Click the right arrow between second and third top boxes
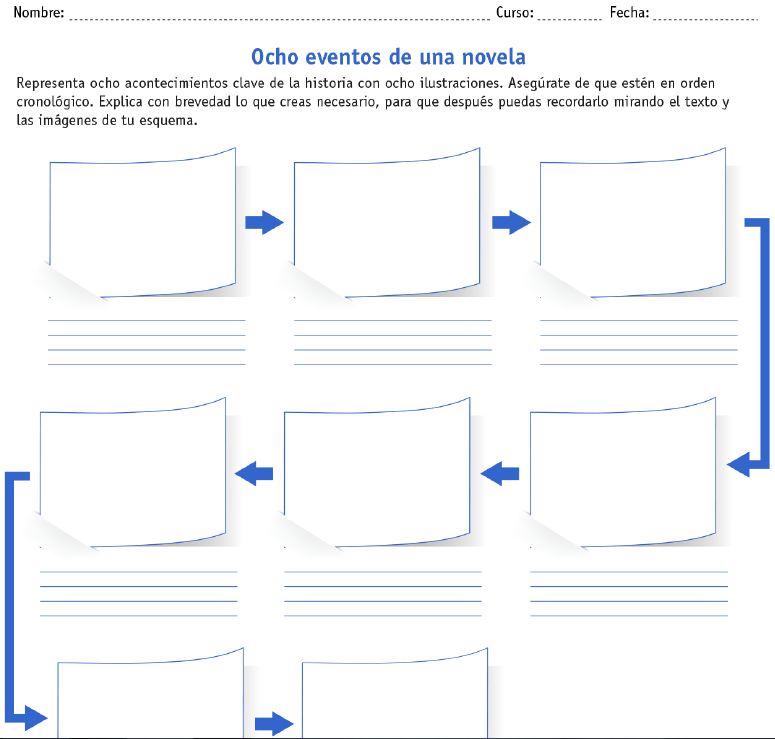 coord(511,223)
